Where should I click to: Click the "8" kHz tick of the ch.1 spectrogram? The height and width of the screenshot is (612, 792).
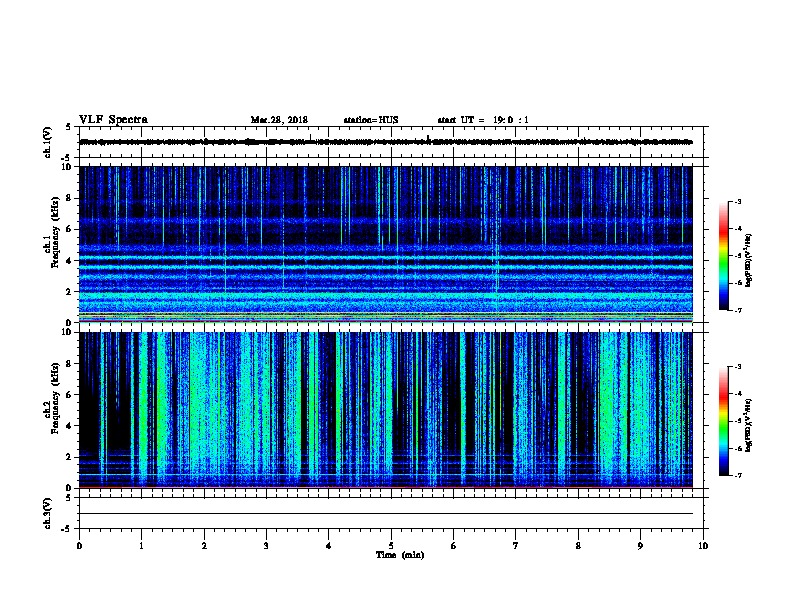70,198
